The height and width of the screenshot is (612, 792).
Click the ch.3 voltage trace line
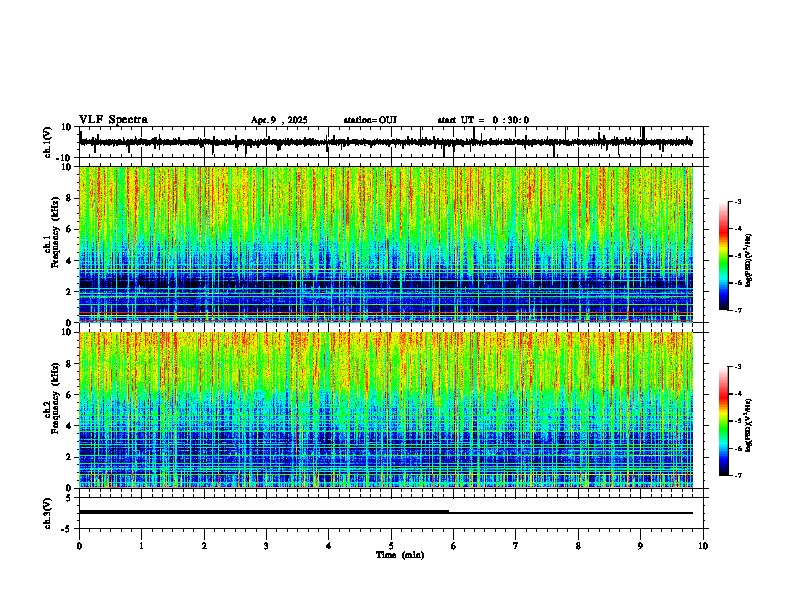386,512
